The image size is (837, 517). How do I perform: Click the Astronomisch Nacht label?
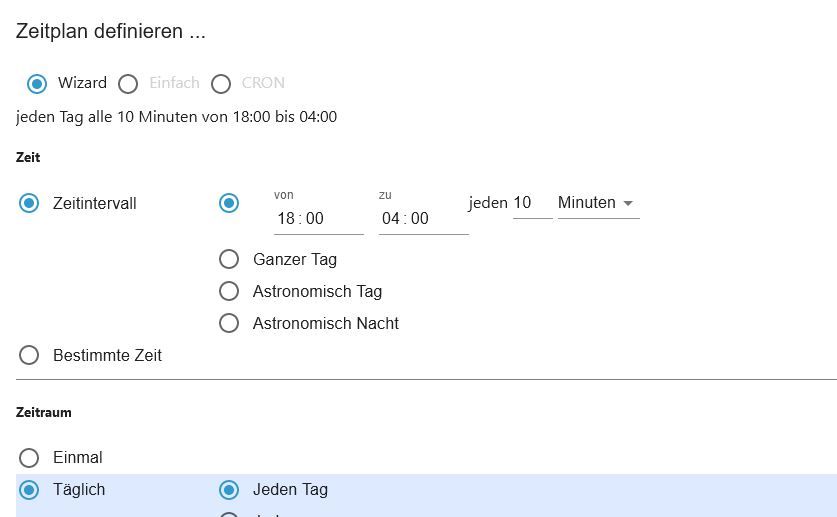[x=325, y=323]
